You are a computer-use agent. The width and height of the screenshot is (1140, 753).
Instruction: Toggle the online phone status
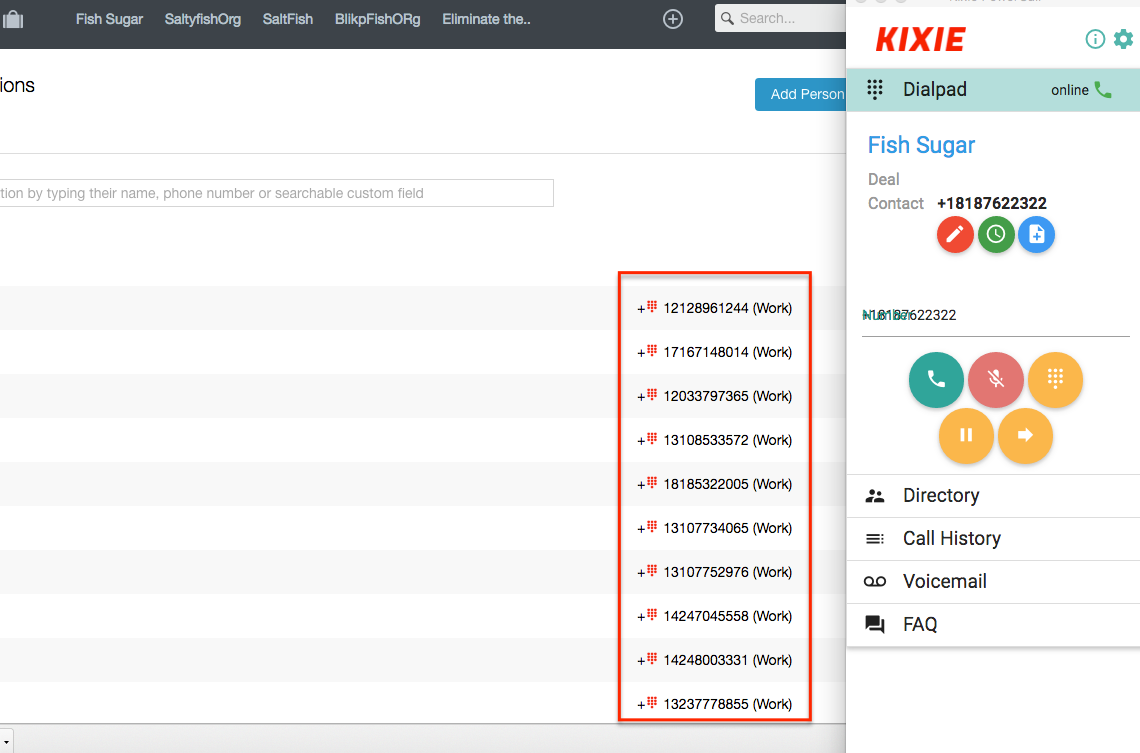point(1102,90)
